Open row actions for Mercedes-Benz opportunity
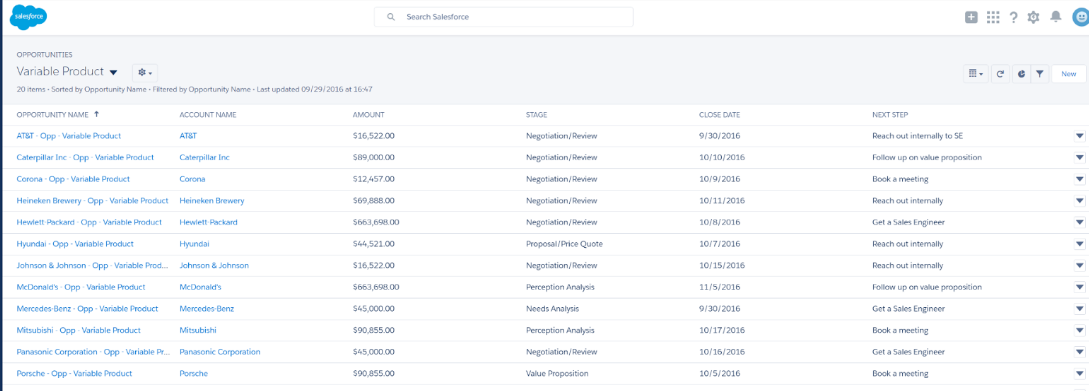Image resolution: width=1089 pixels, height=391 pixels. coord(1079,308)
